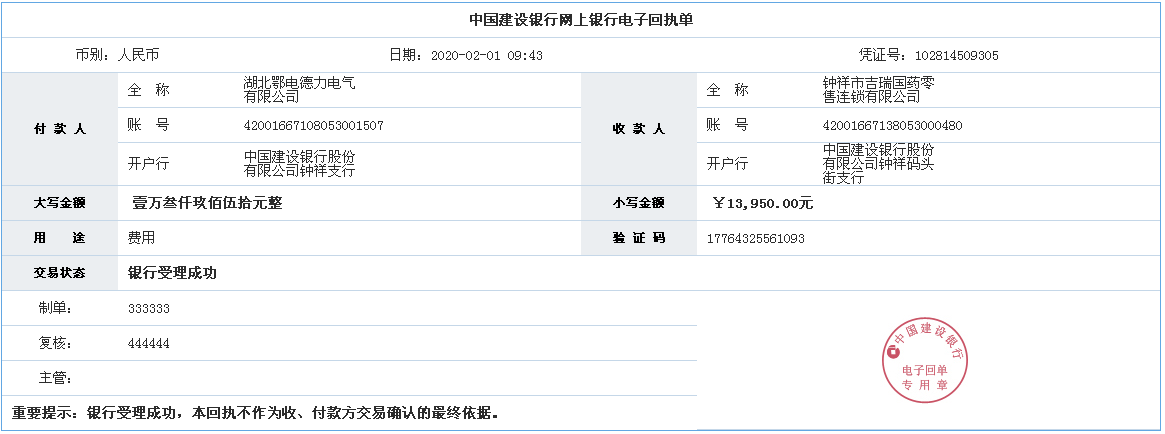Select the currency label 币别：人民币
Viewport: 1165px width, 434px height.
pyautogui.click(x=117, y=55)
